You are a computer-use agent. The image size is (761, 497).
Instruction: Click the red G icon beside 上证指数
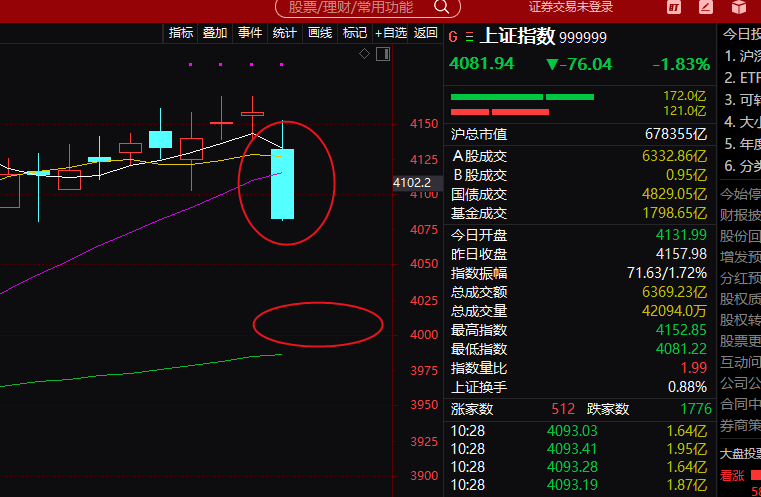(x=453, y=37)
